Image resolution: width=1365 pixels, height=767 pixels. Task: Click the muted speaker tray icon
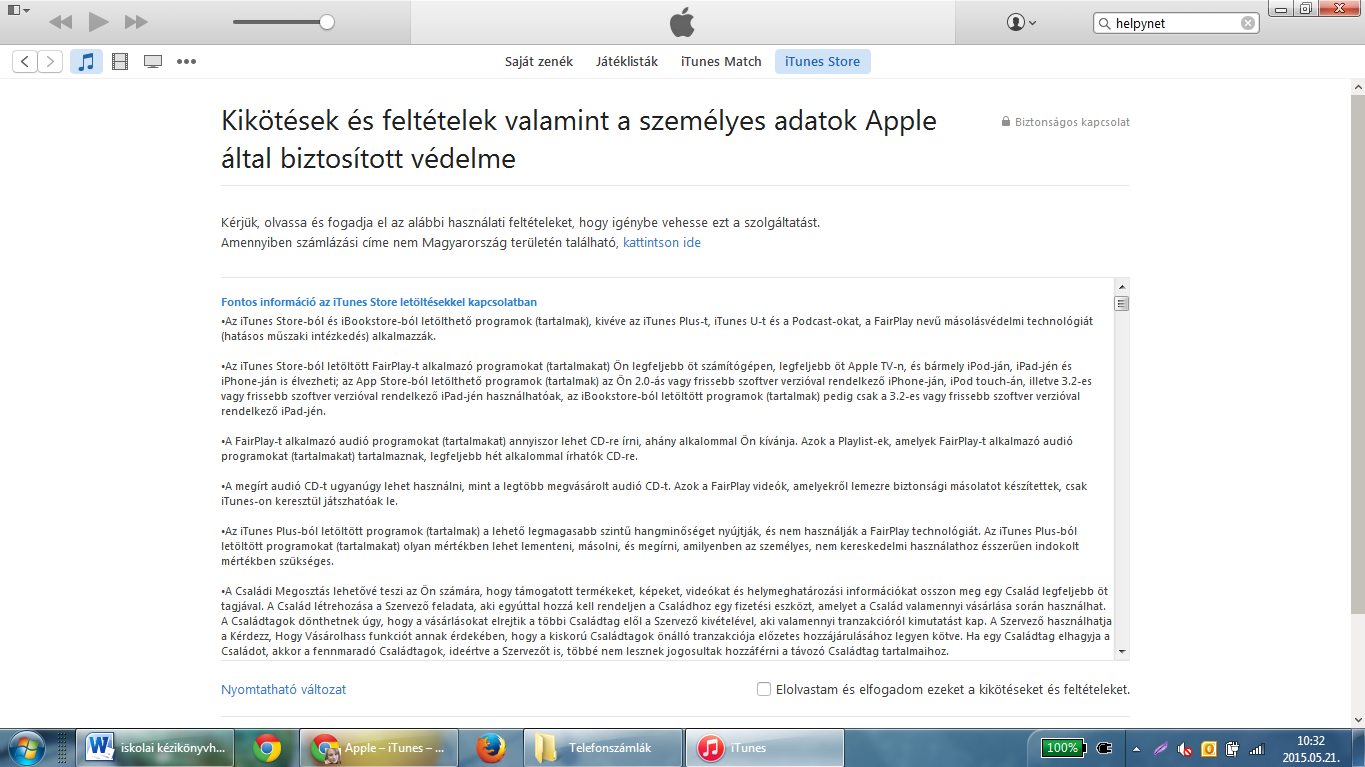coord(1185,748)
